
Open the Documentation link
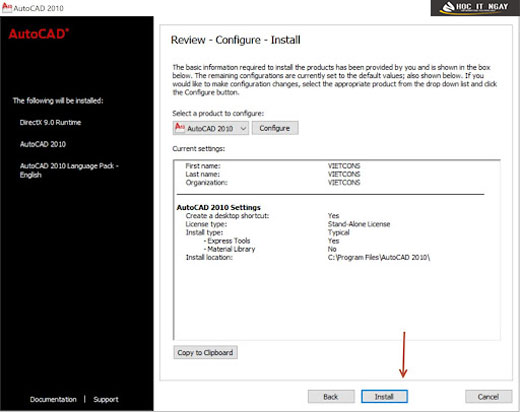pos(53,399)
